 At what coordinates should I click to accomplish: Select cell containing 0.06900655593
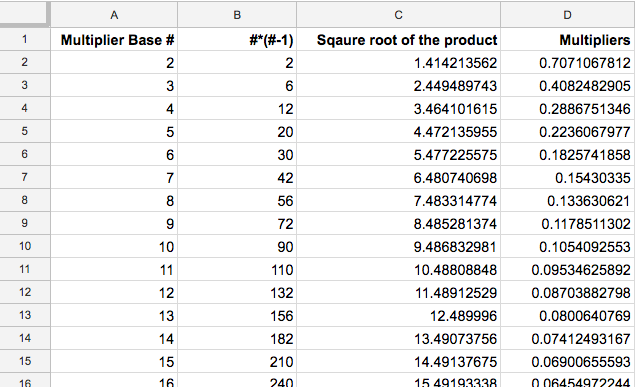(568, 361)
